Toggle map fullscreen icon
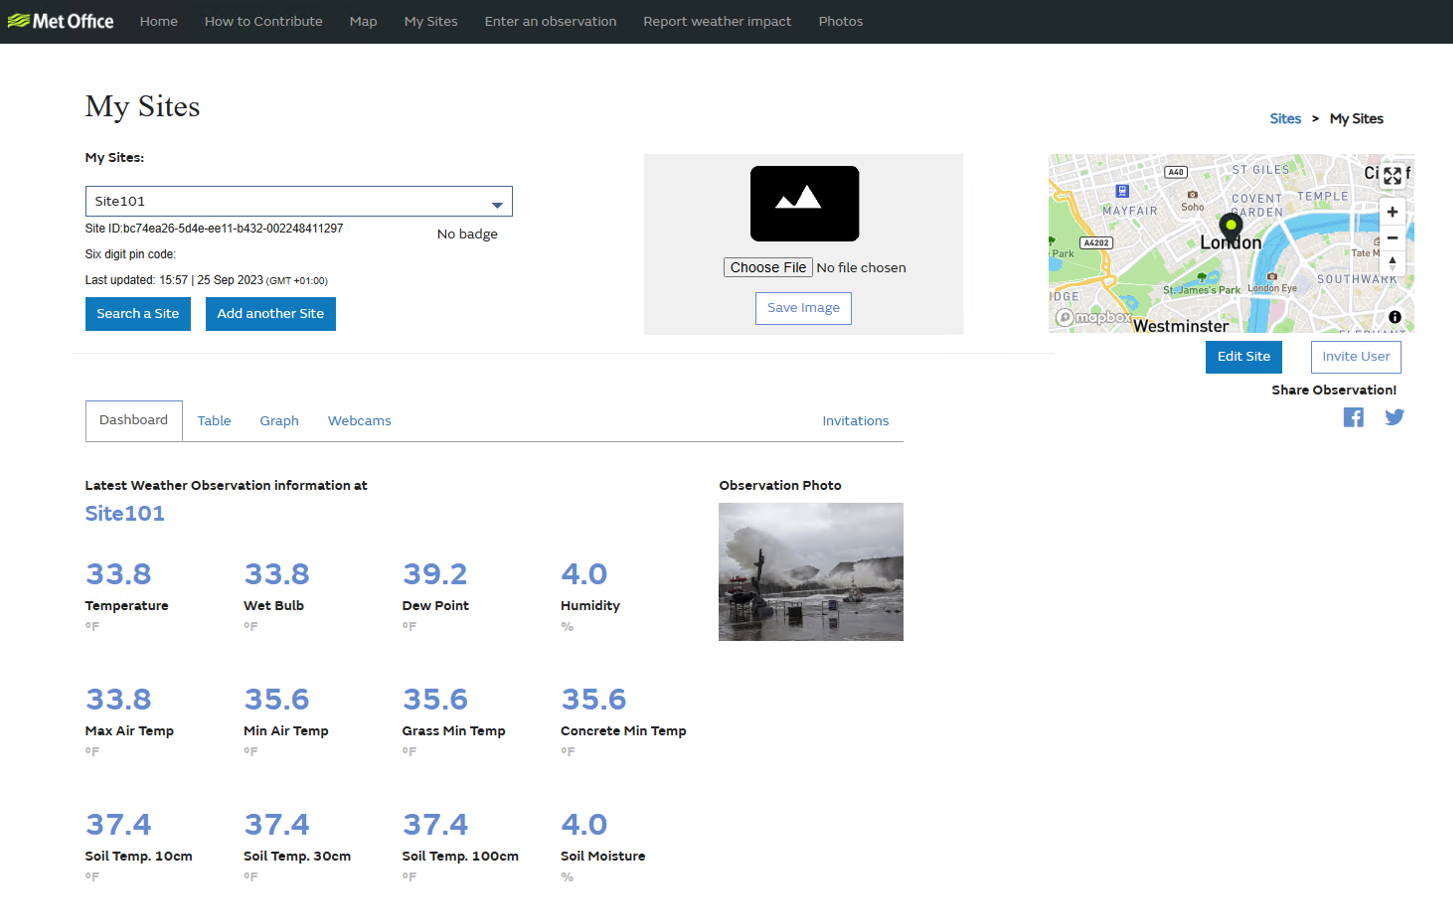This screenshot has height=922, width=1453. pyautogui.click(x=1392, y=176)
